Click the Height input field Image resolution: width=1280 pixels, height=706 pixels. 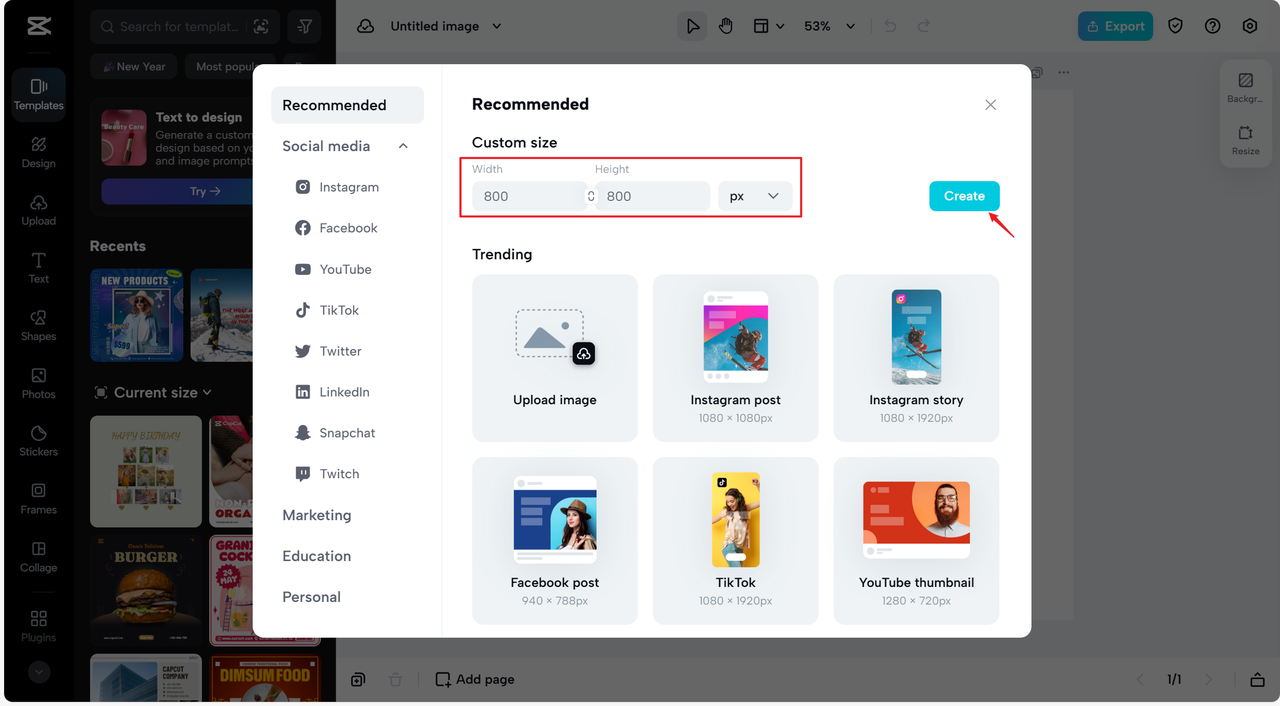(x=653, y=196)
